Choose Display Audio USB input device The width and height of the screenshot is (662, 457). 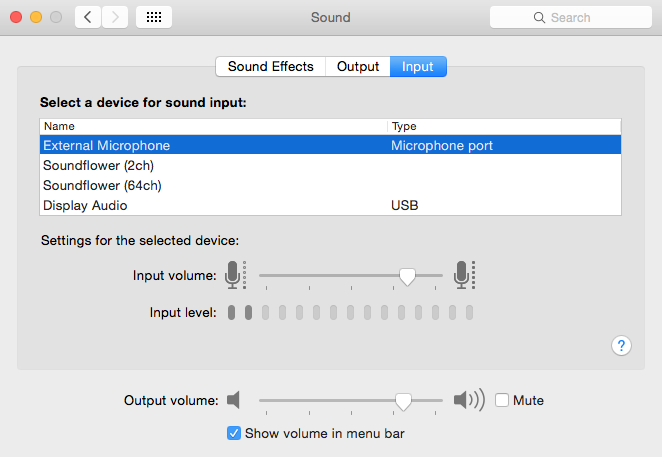(x=85, y=205)
